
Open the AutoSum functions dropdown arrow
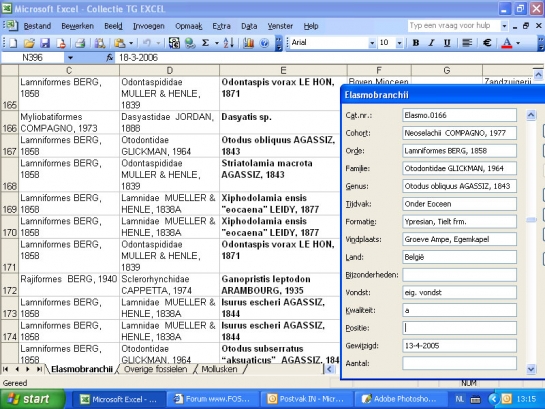[x=217, y=43]
